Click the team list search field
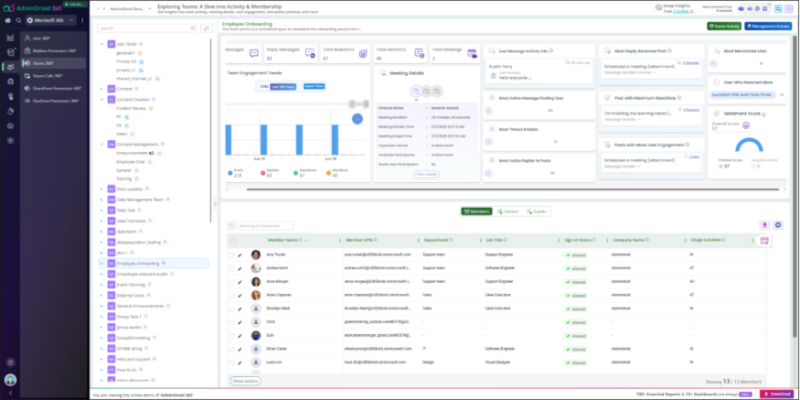The image size is (800, 400). pos(147,29)
